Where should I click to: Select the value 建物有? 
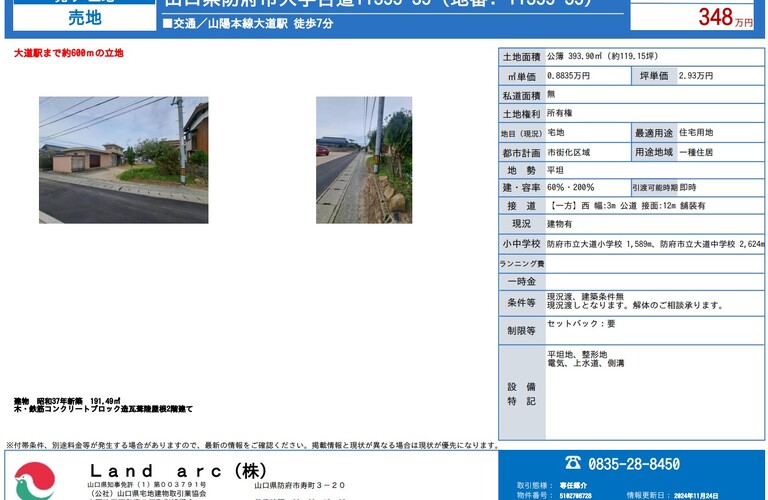tap(559, 224)
